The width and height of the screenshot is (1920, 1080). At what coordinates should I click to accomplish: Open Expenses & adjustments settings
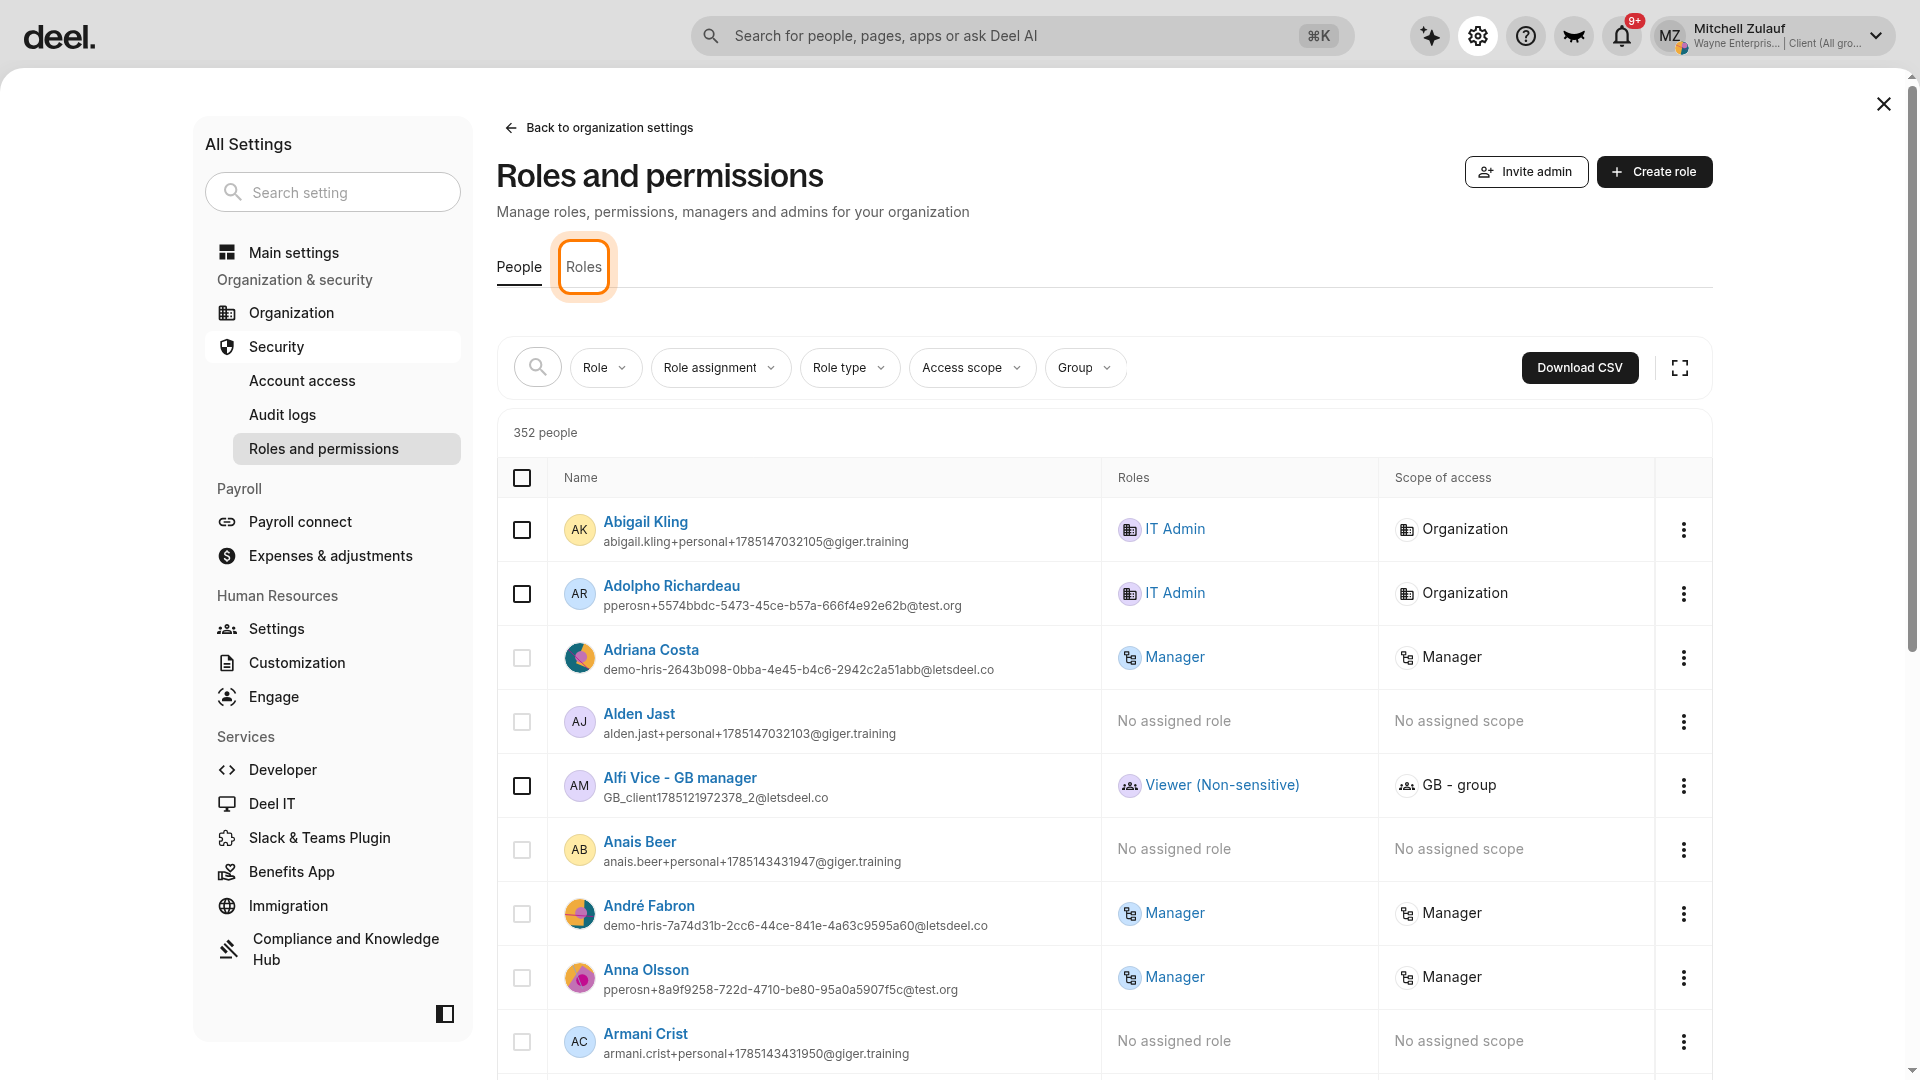(x=333, y=556)
